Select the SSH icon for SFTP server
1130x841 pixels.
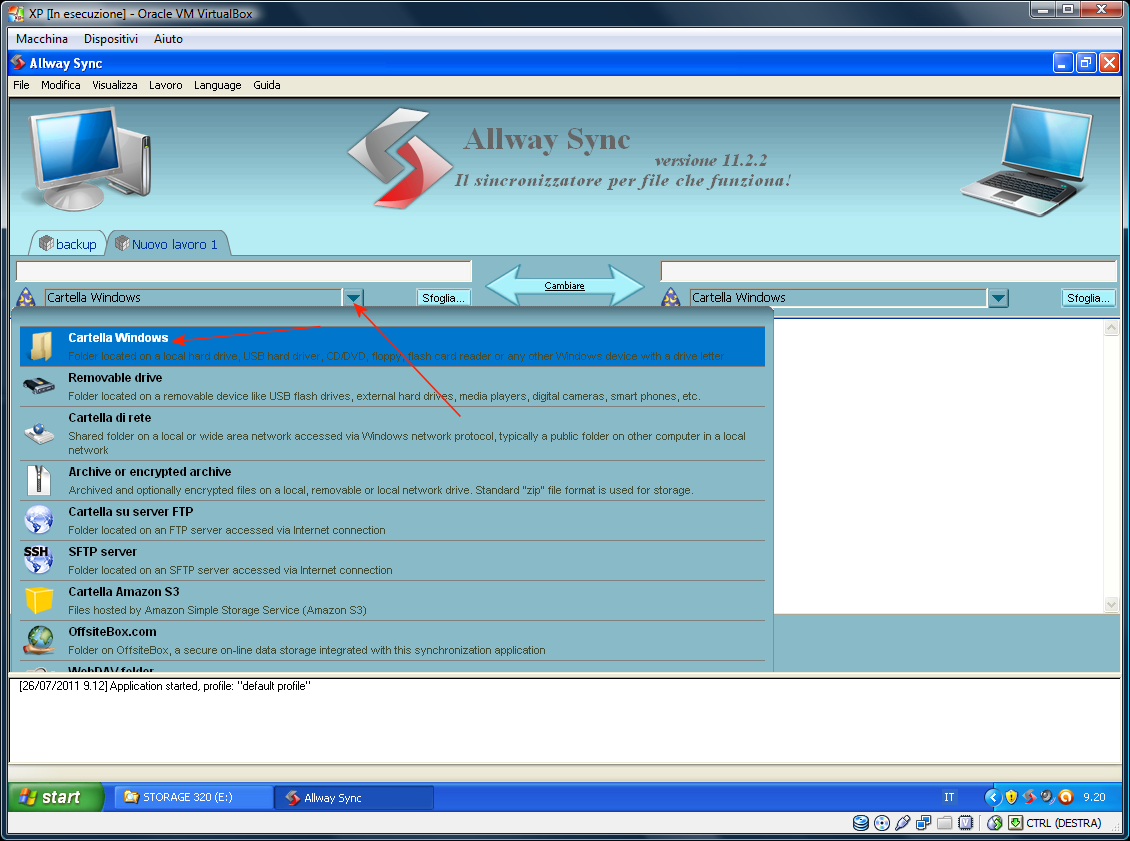tap(37, 559)
